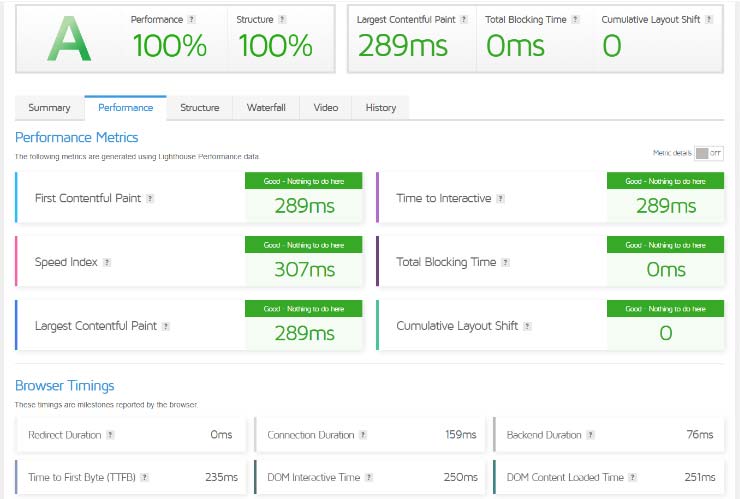Click the 100% Structure score value

[275, 46]
